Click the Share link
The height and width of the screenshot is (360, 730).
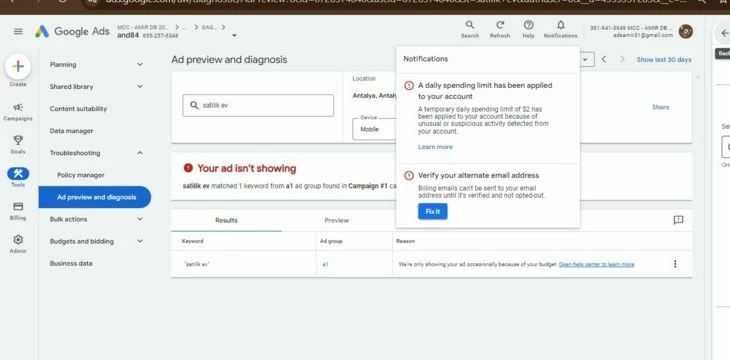pyautogui.click(x=660, y=107)
